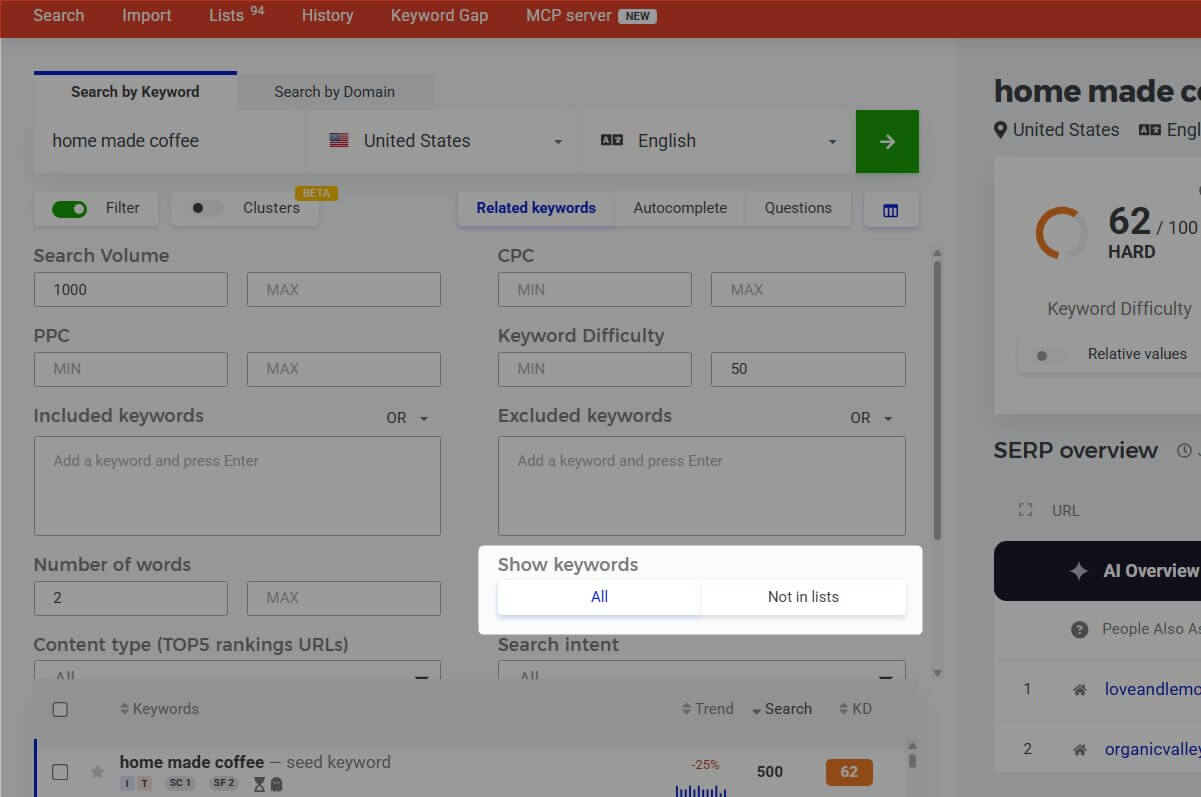The image size is (1201, 797).
Task: Click the Number of words min field
Action: tap(131, 598)
